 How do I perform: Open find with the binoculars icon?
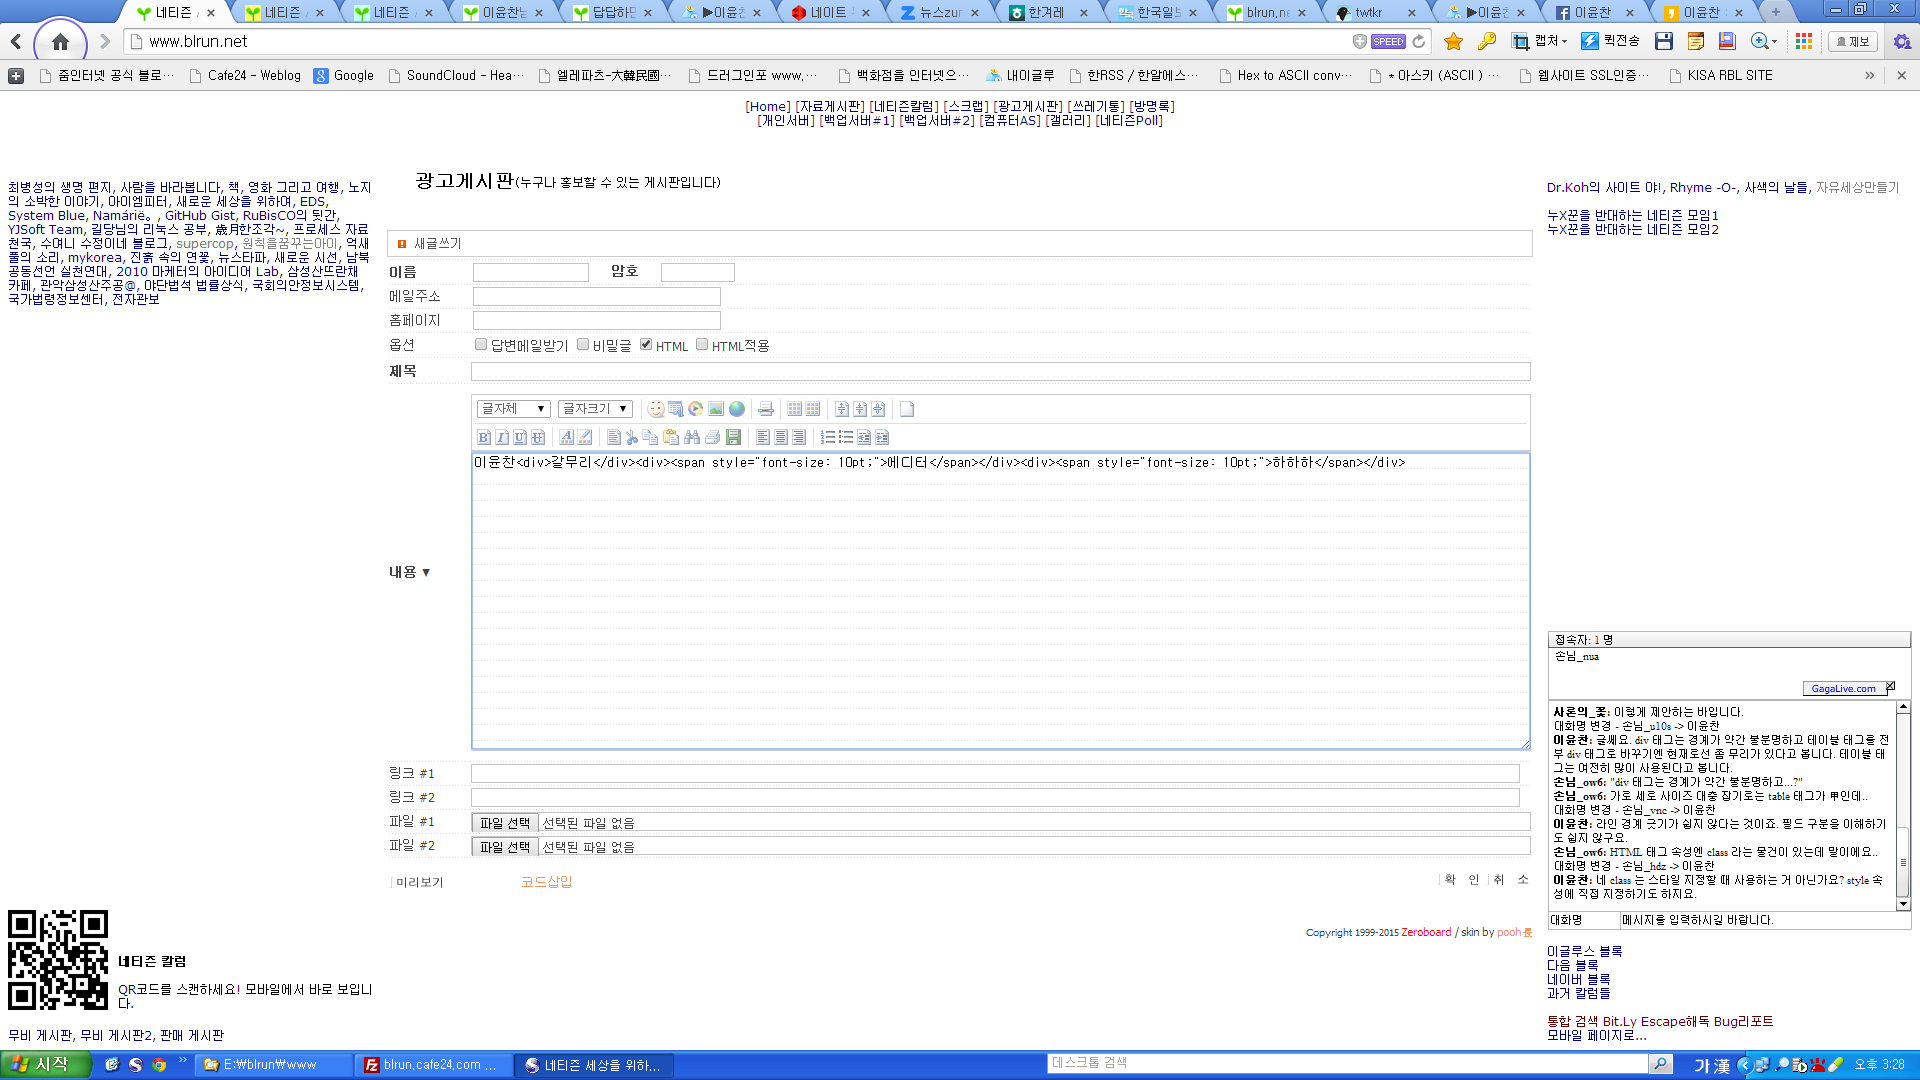[x=692, y=437]
